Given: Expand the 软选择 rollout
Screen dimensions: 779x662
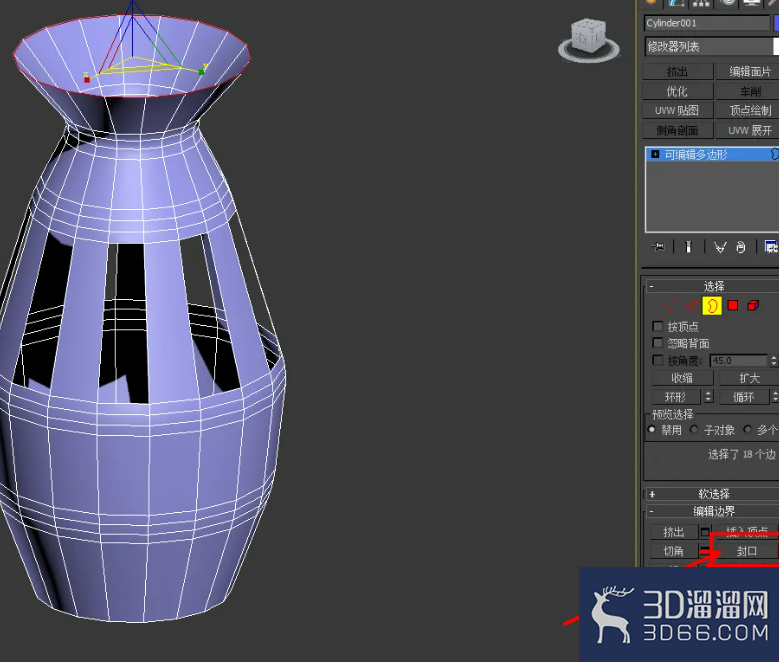Looking at the screenshot, I should click(712, 494).
